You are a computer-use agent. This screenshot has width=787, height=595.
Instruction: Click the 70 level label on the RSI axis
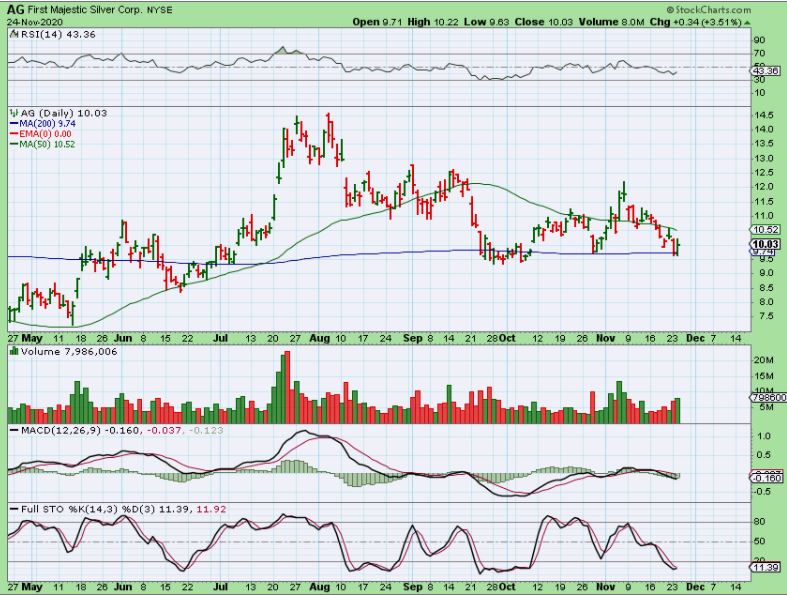759,53
